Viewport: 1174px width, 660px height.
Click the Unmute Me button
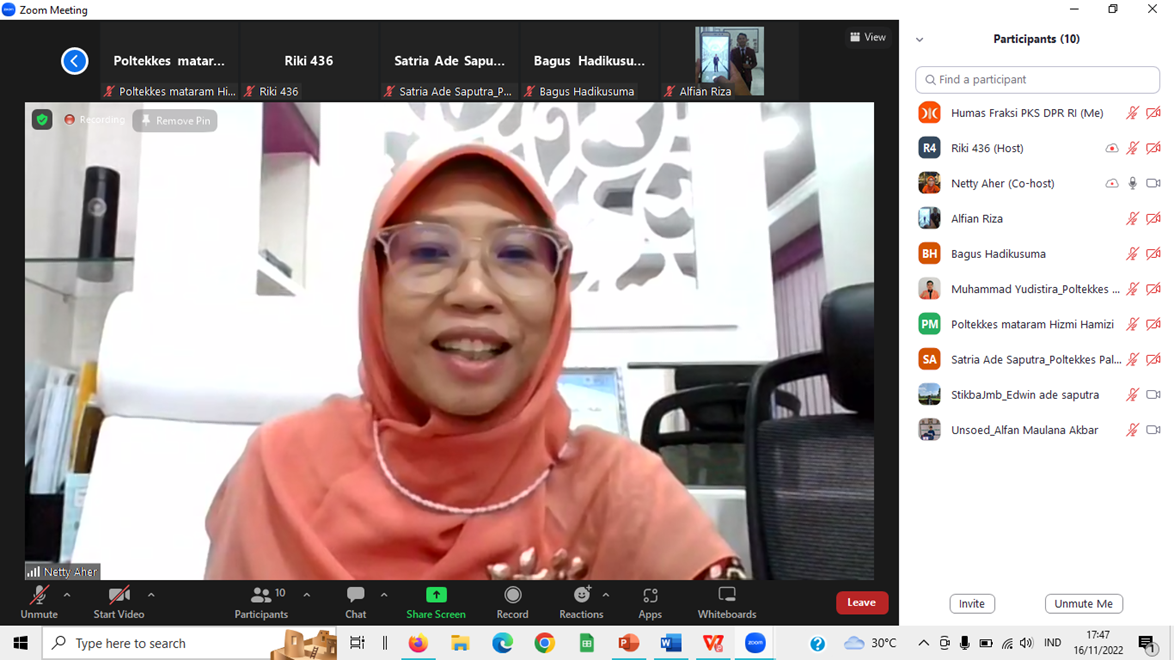1083,604
